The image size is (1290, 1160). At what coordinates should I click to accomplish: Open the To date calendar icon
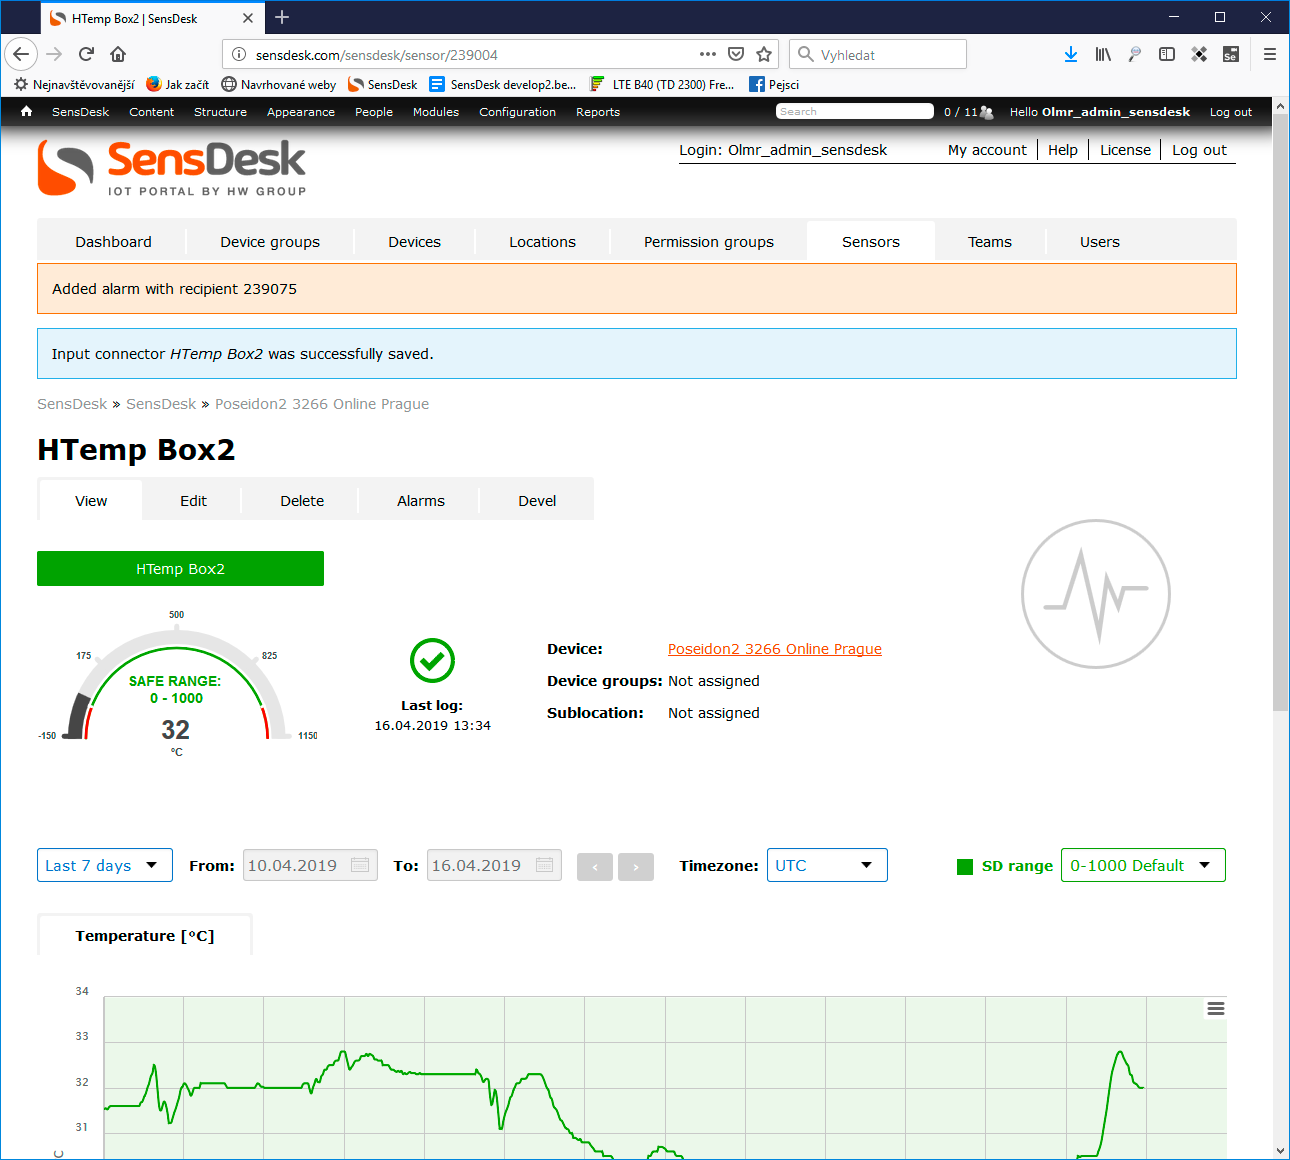coord(545,865)
